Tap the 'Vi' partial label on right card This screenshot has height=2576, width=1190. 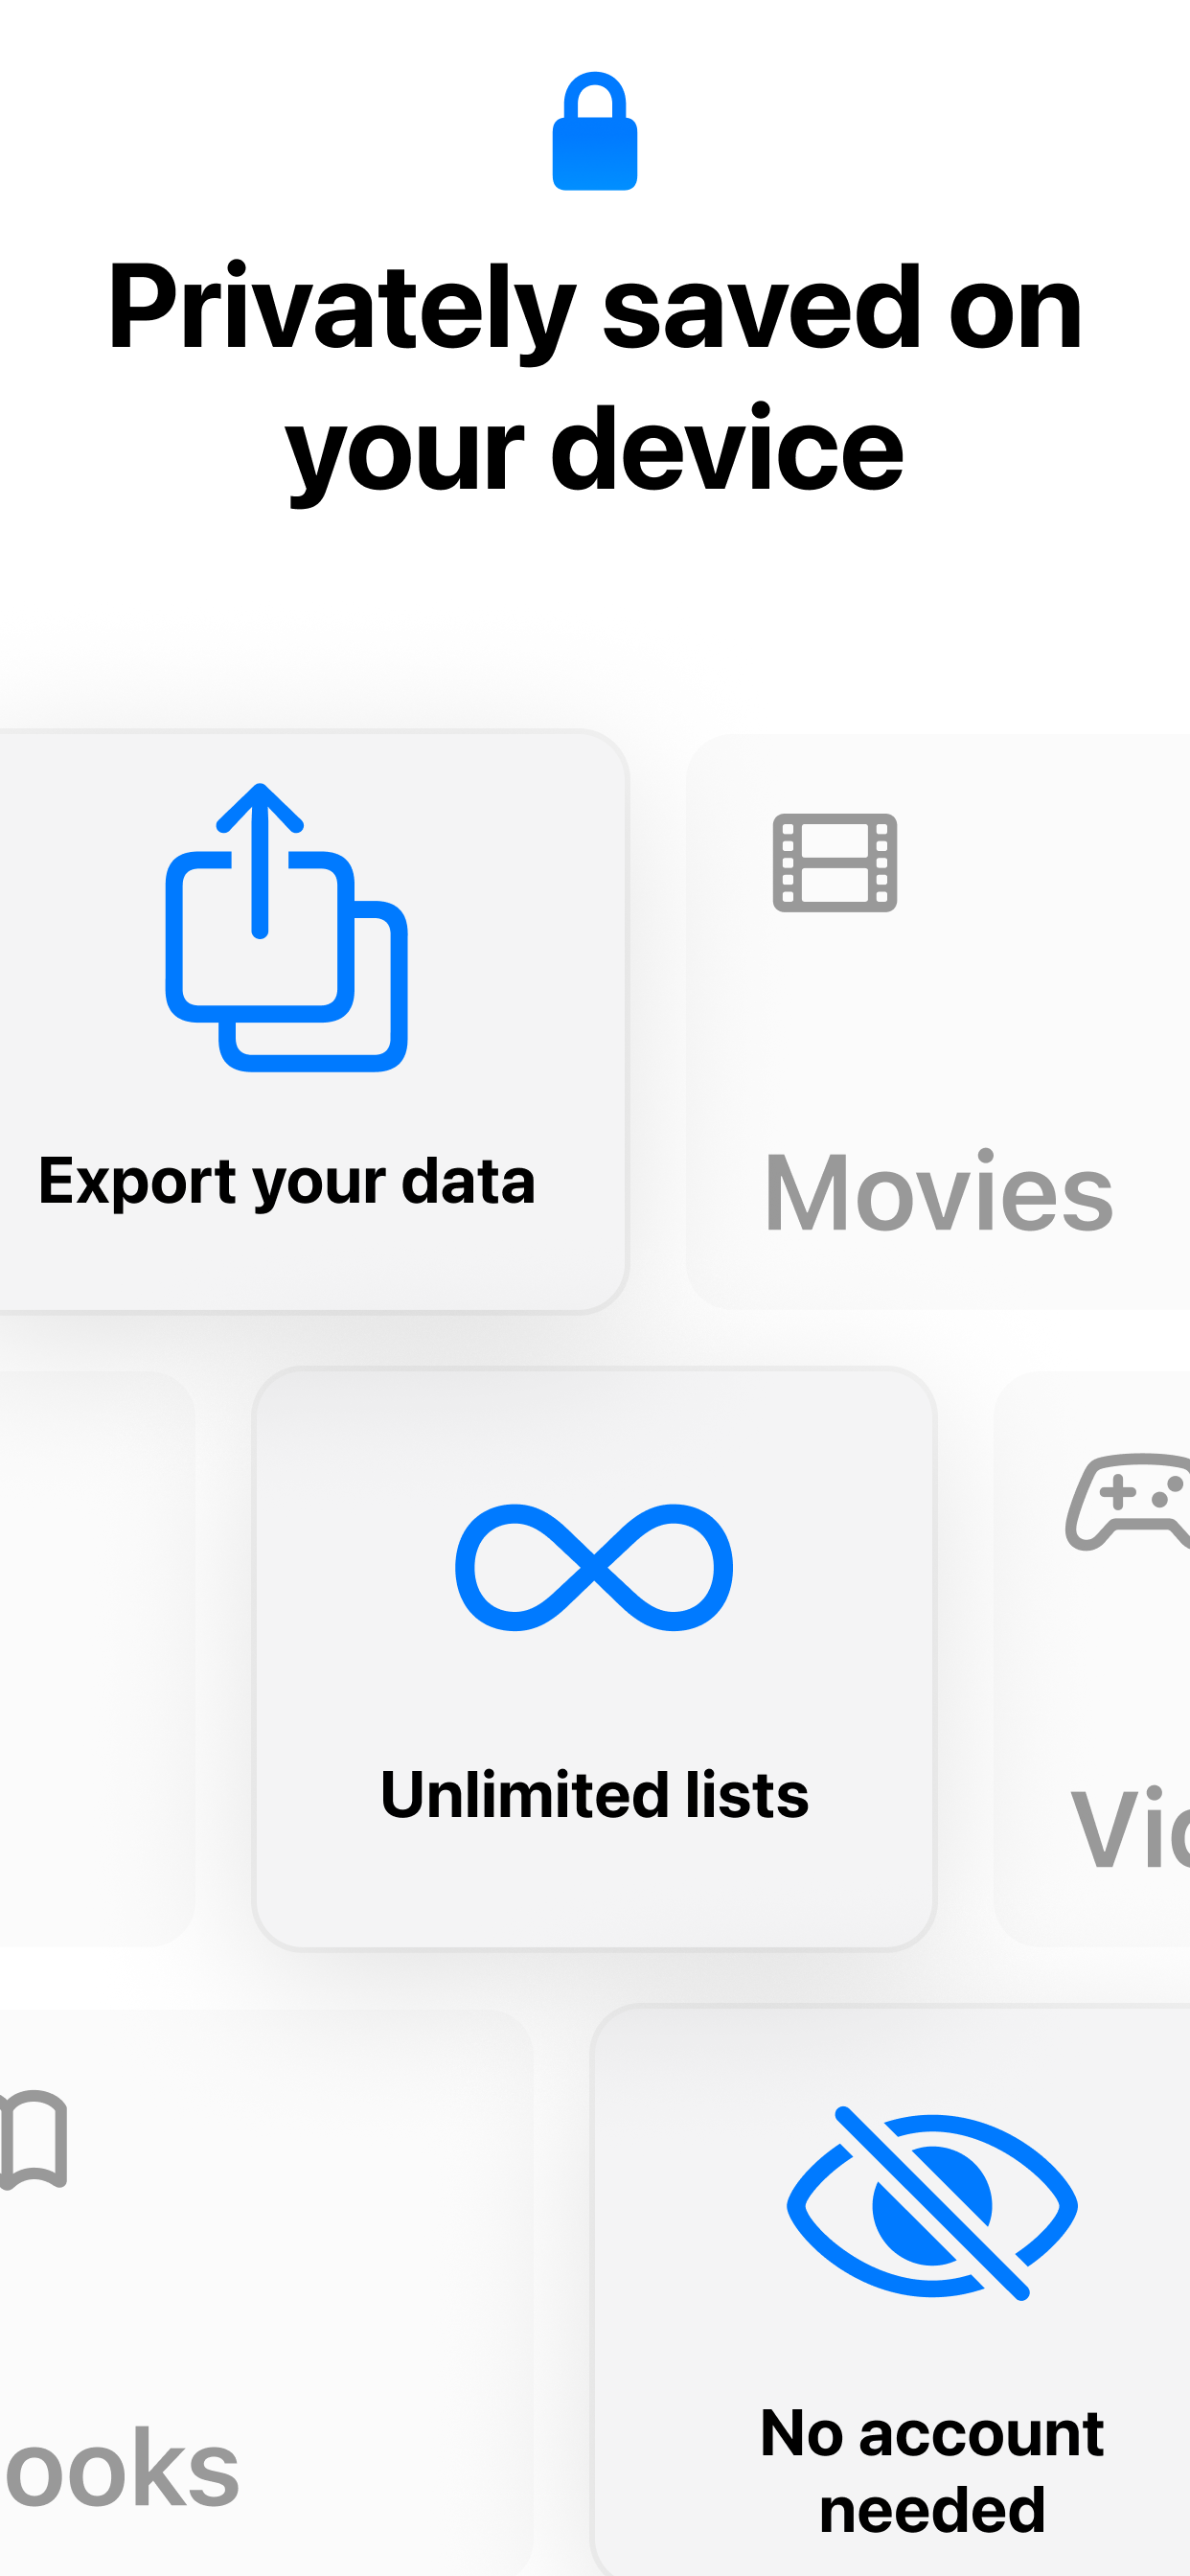point(1129,1828)
